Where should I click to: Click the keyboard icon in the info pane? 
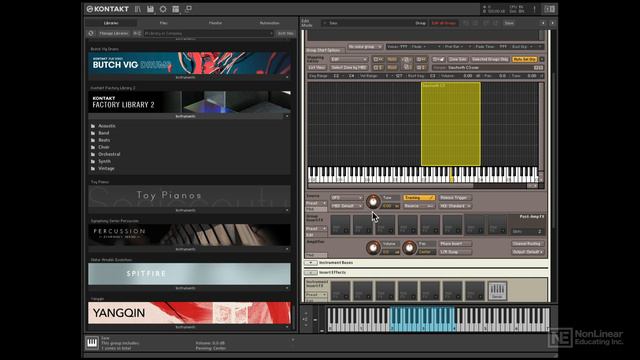click(x=92, y=342)
